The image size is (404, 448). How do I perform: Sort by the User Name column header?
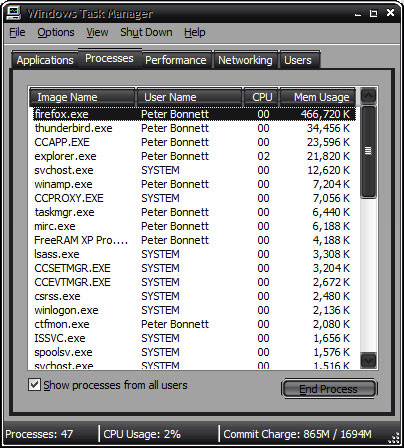click(x=189, y=97)
